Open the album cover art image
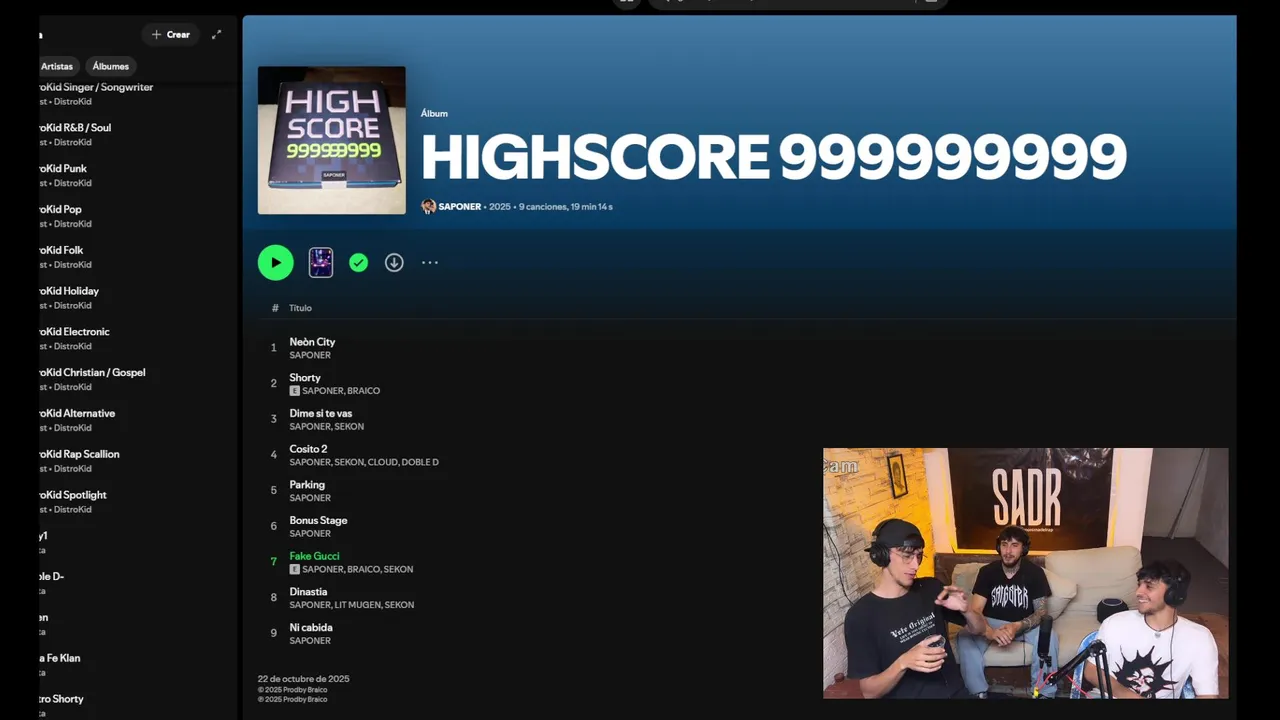Image resolution: width=1280 pixels, height=720 pixels. [331, 140]
